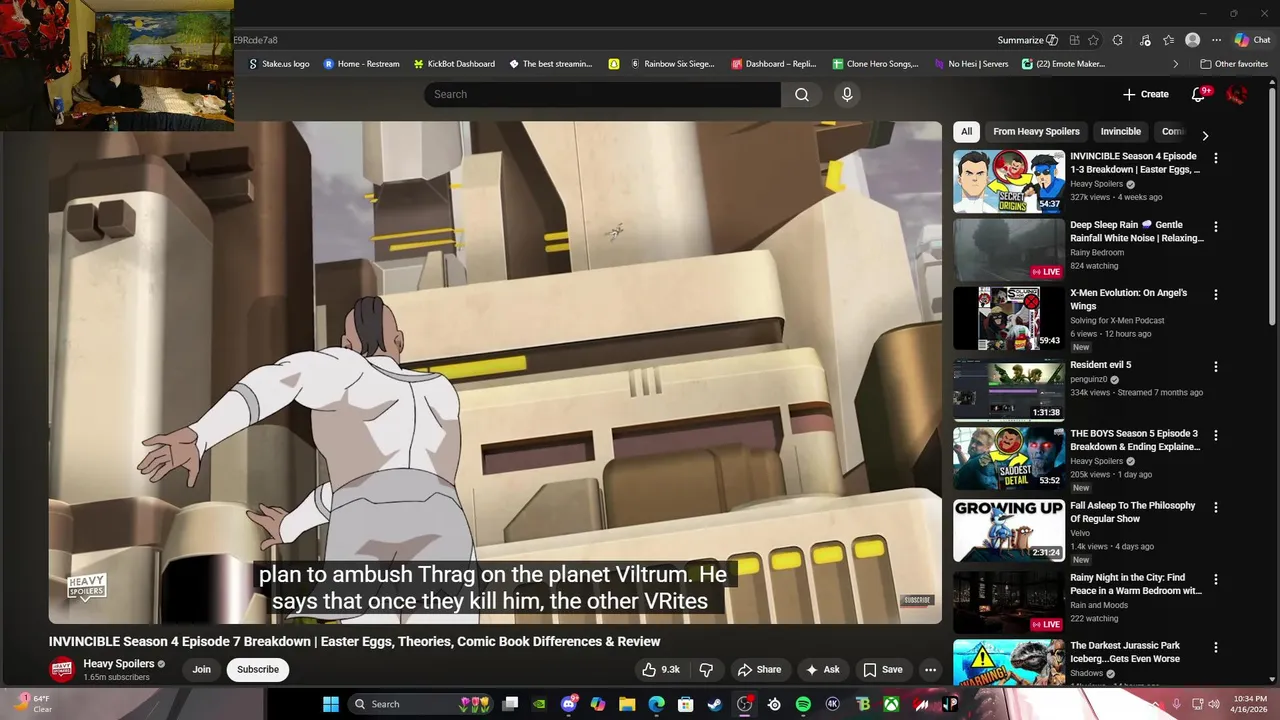This screenshot has width=1280, height=720.
Task: Save video to playlist
Action: 883,670
